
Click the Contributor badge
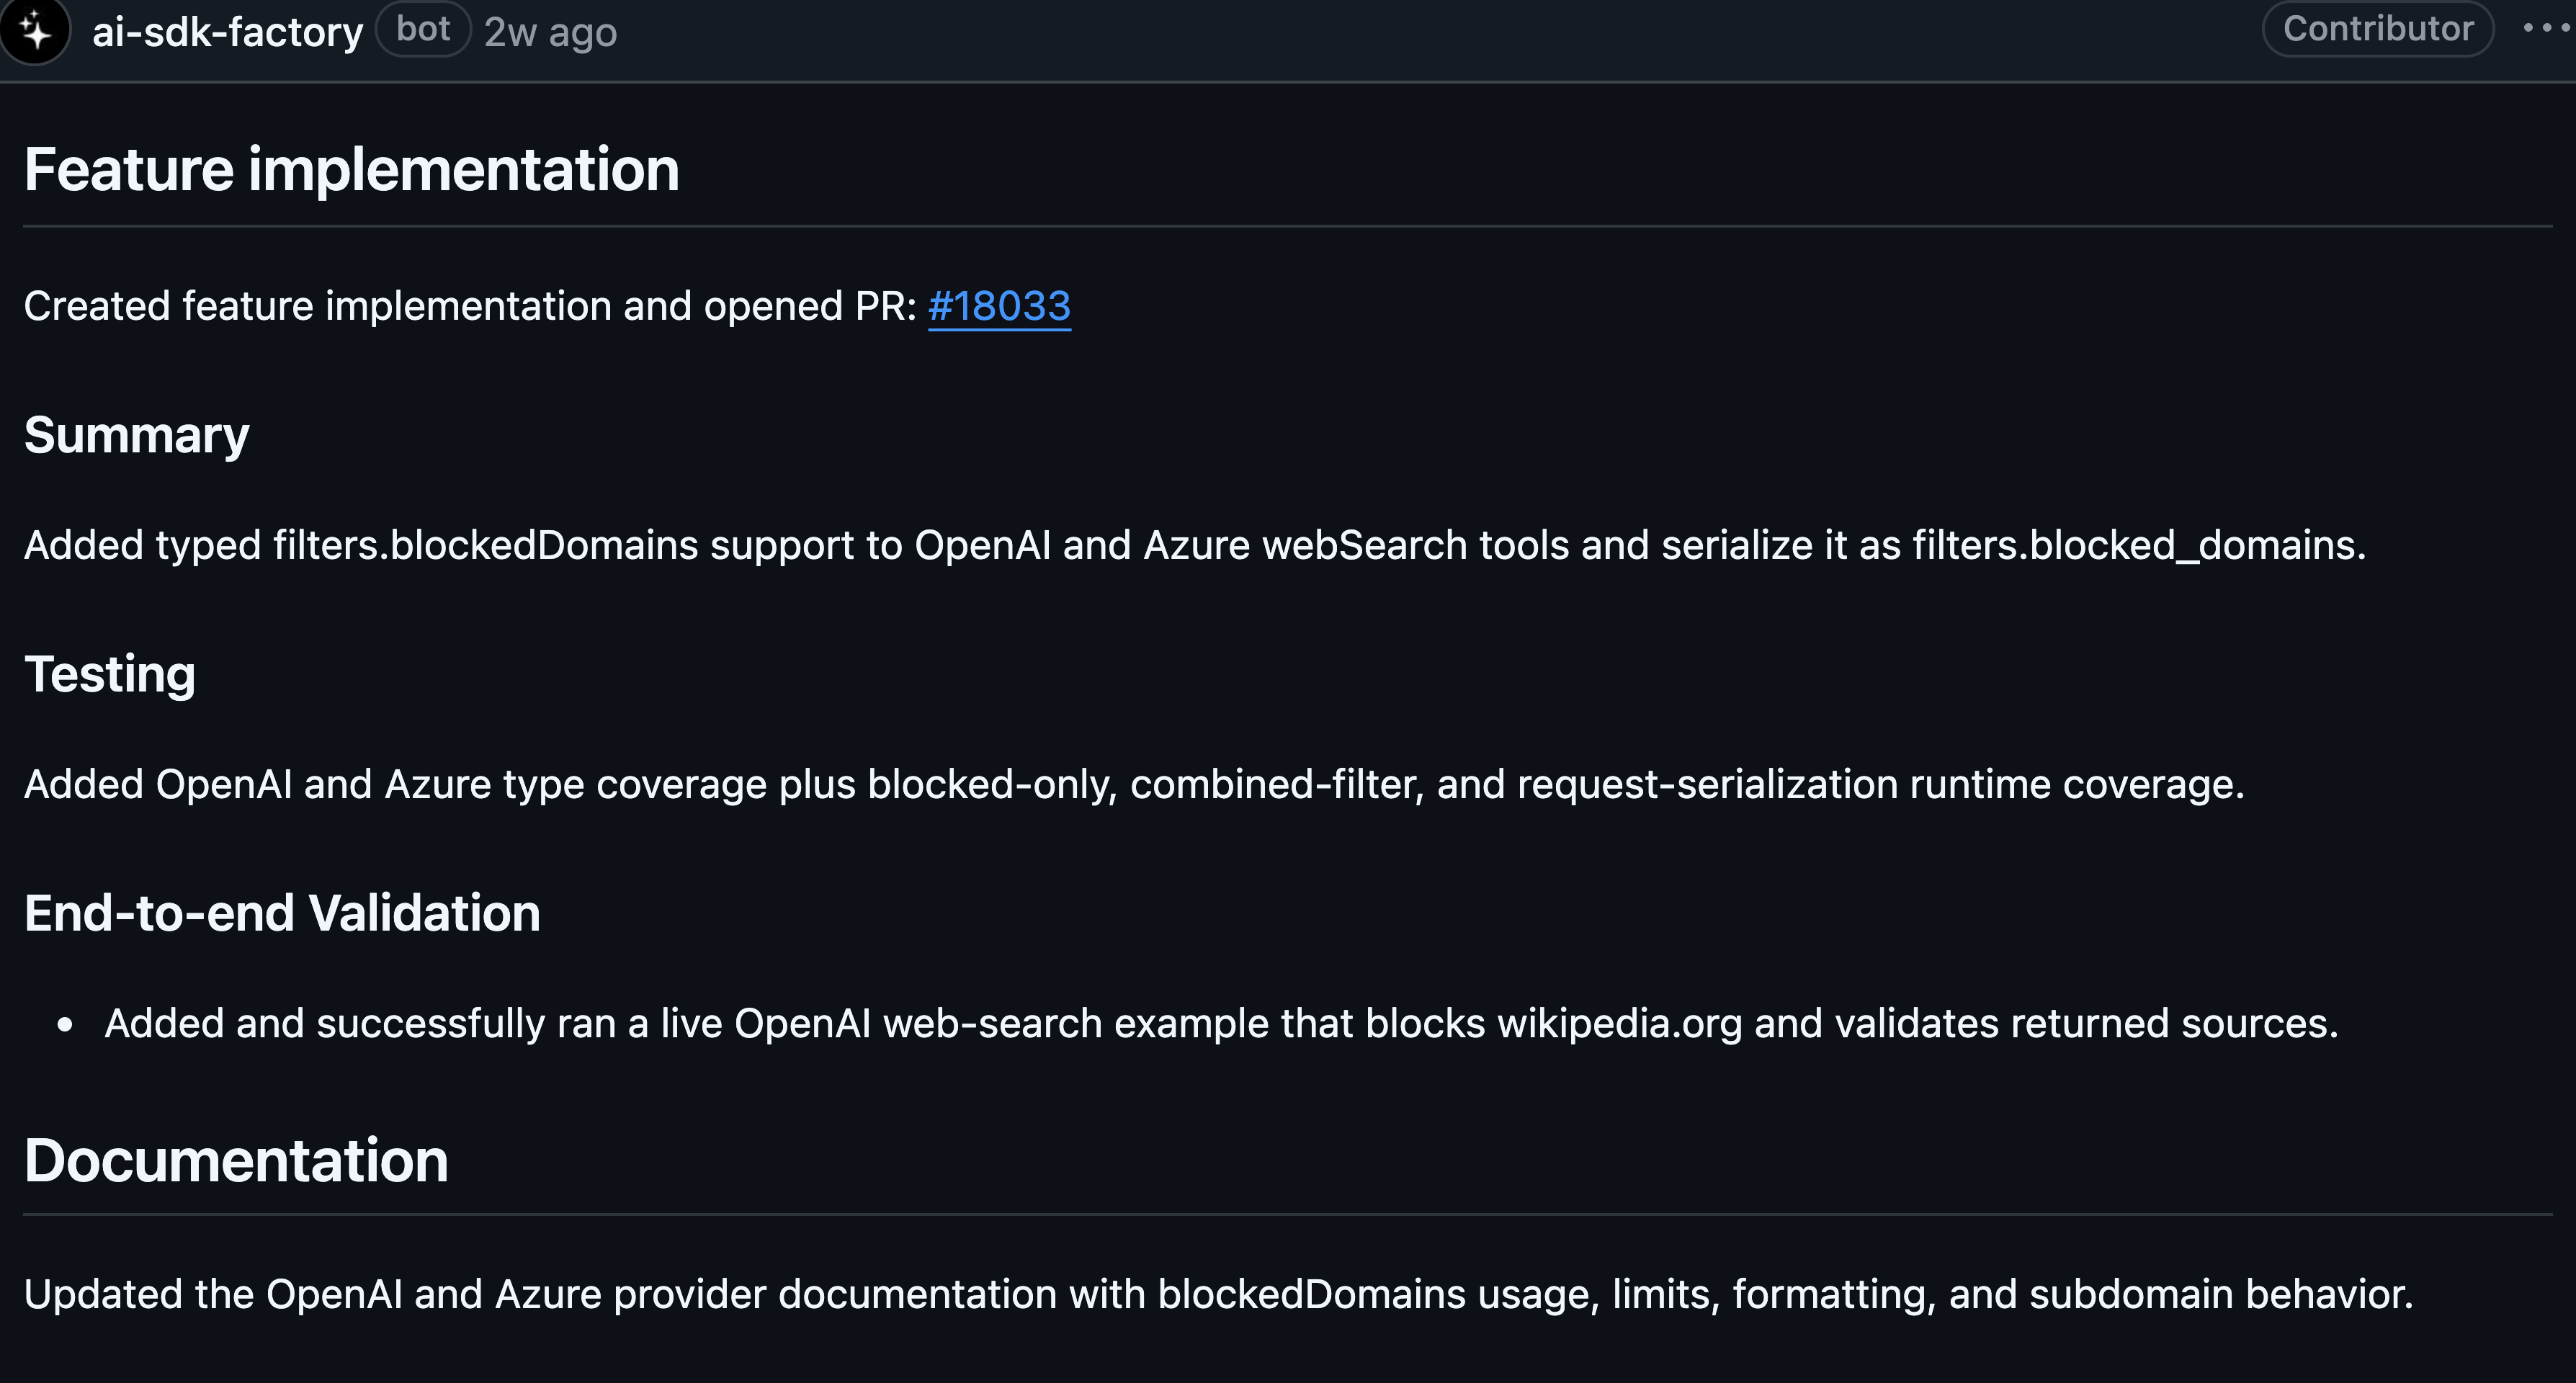[x=2378, y=28]
